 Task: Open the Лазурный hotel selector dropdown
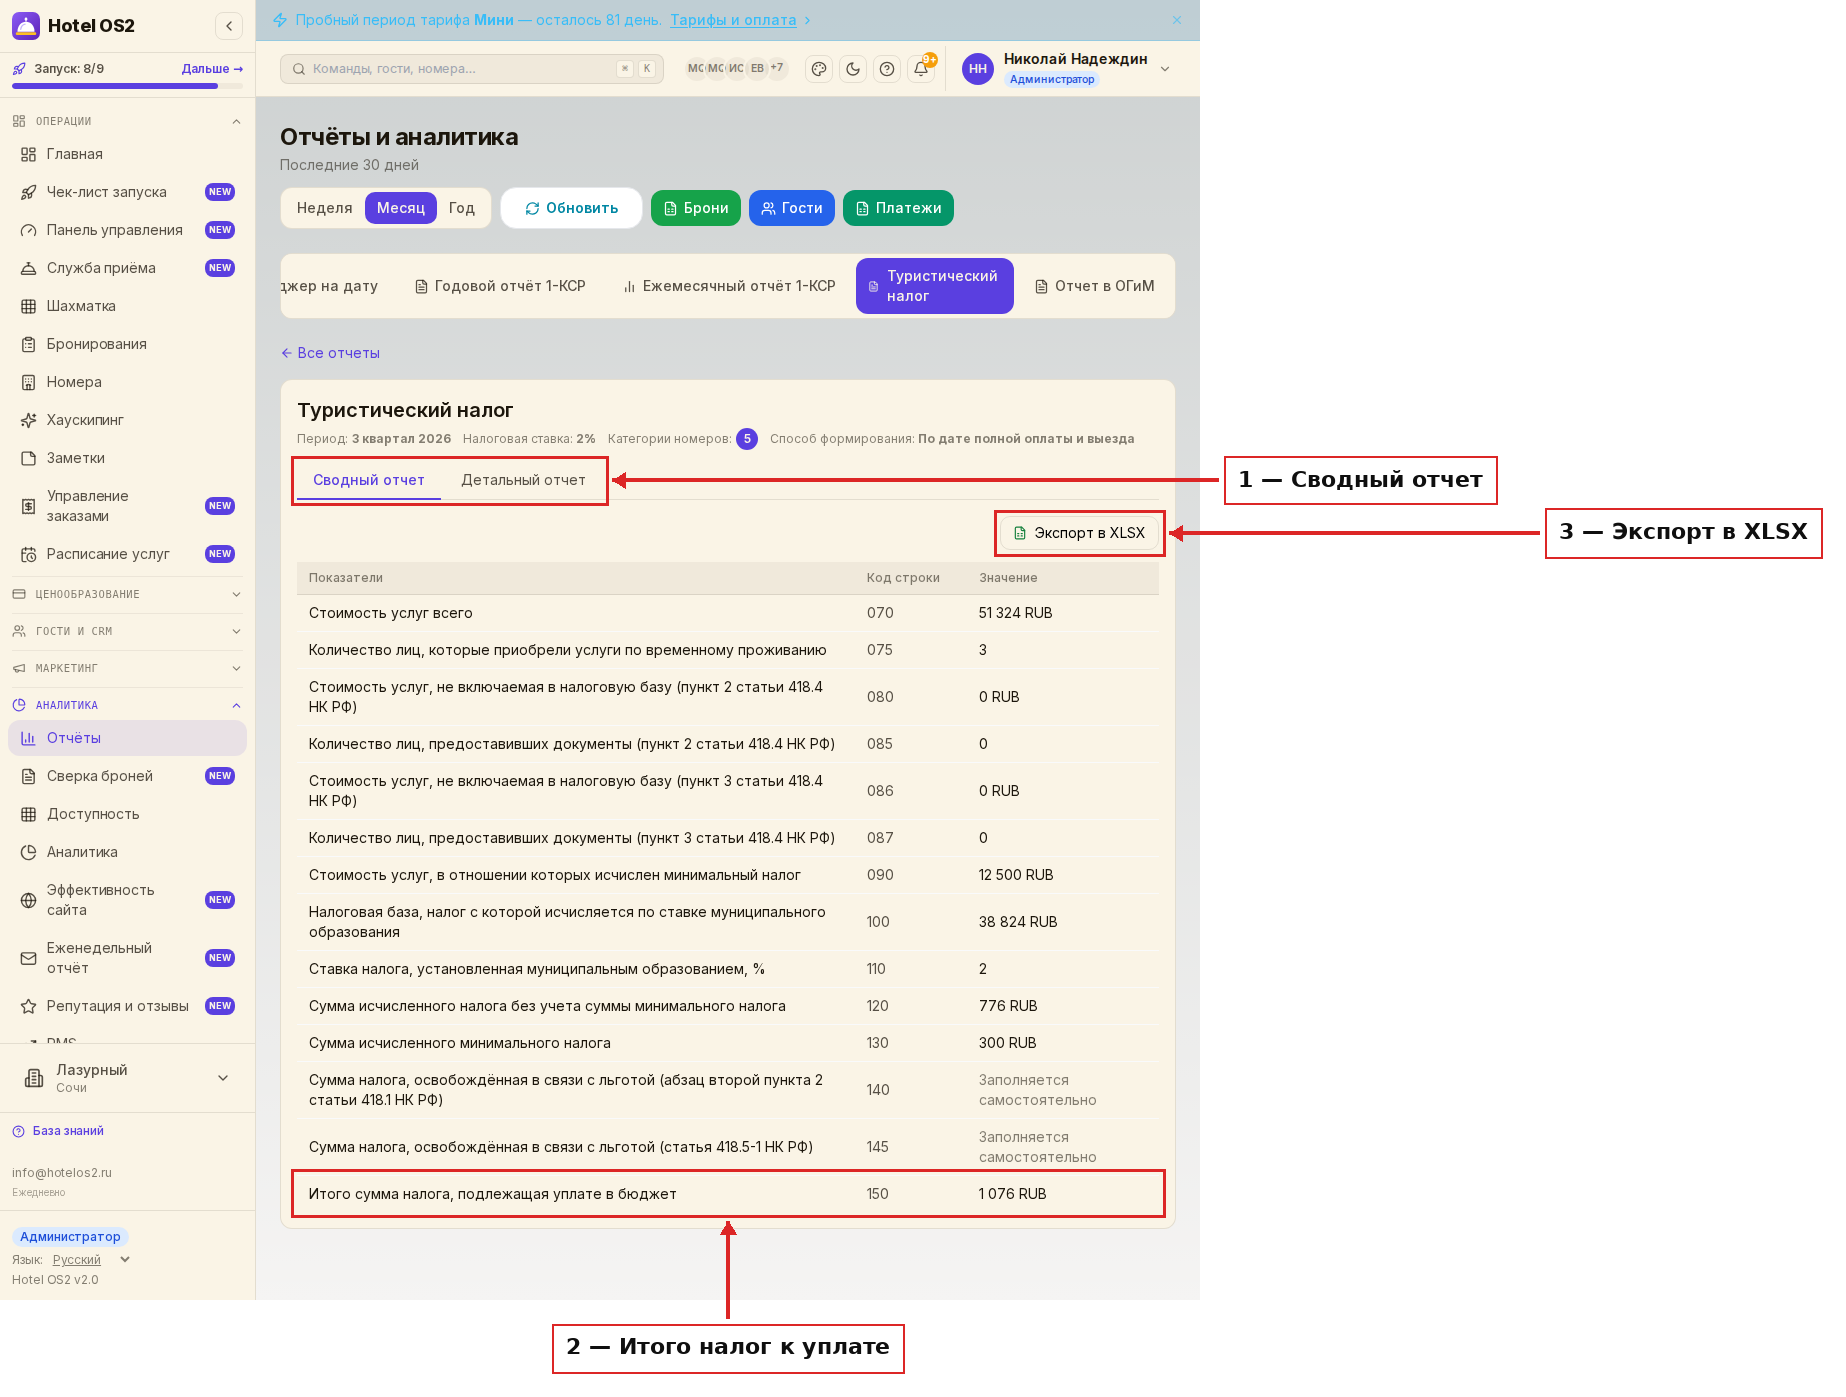tap(127, 1078)
